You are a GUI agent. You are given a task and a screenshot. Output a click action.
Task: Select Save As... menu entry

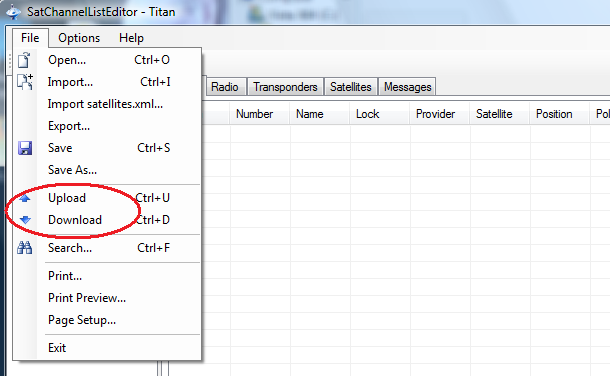coord(107,170)
